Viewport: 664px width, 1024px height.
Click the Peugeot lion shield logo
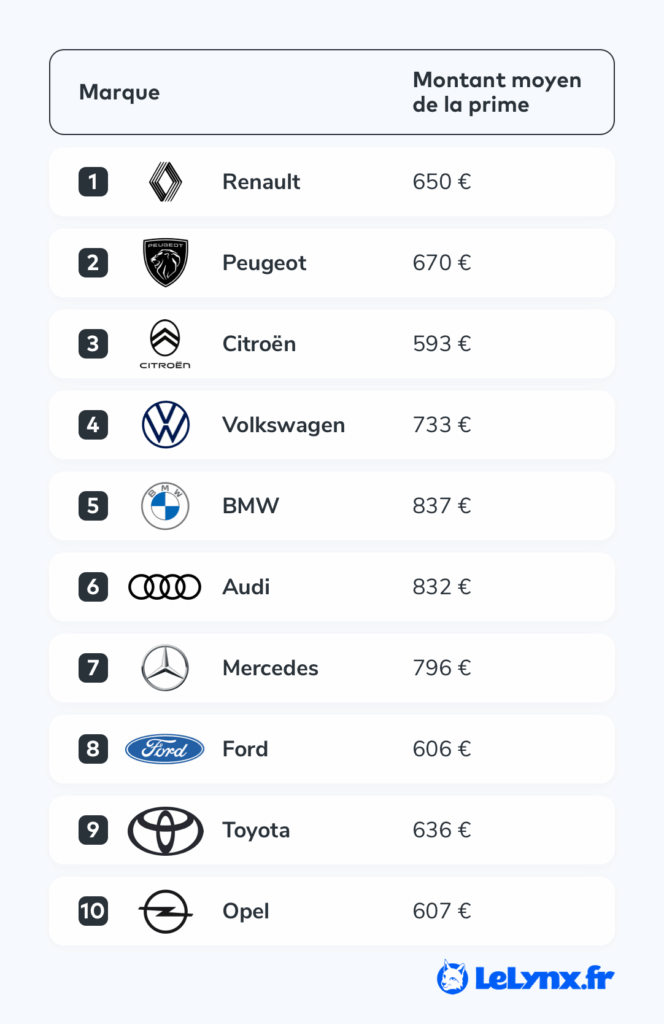(165, 263)
